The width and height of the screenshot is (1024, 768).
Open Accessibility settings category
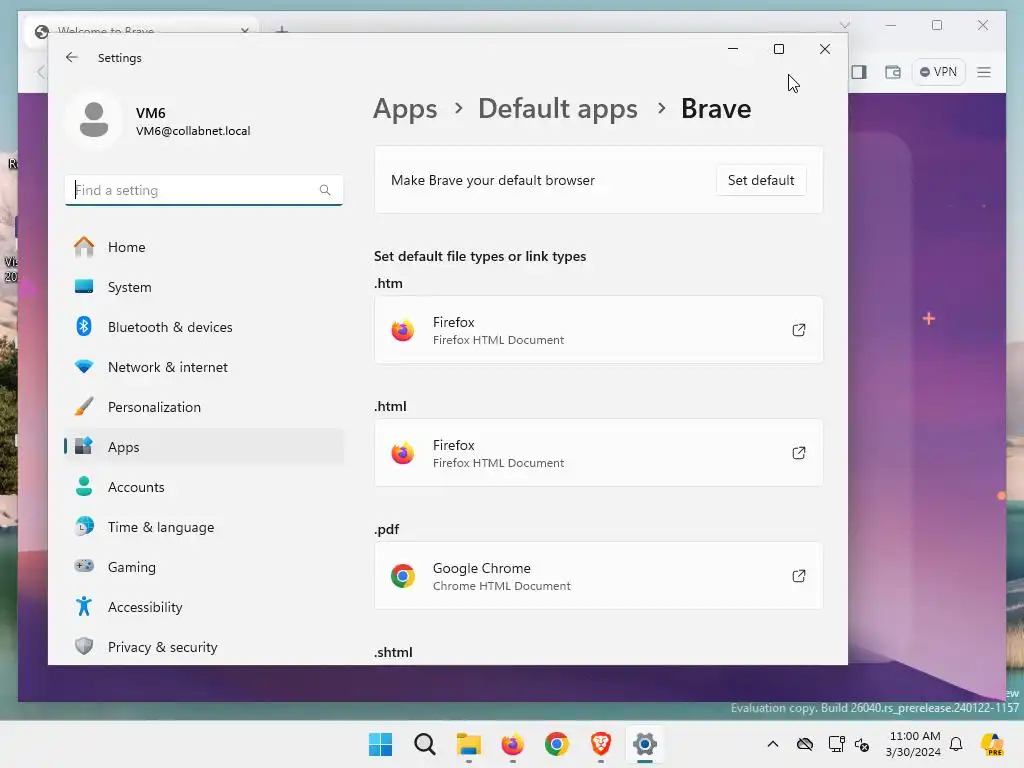pos(204,607)
